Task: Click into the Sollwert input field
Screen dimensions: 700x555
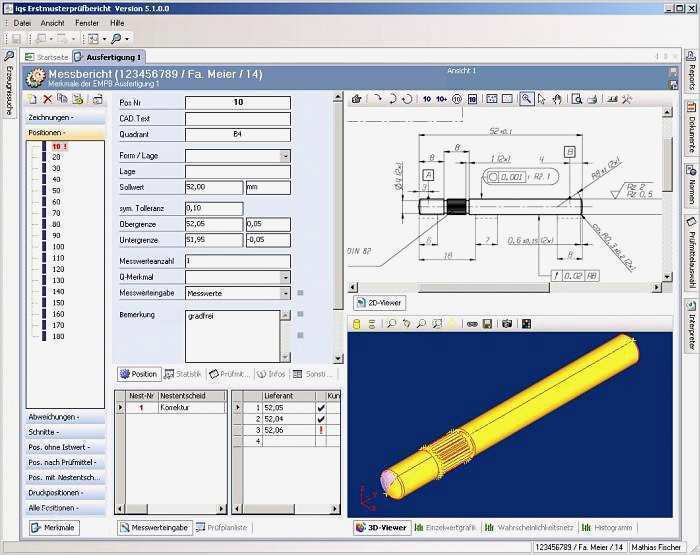Action: tap(213, 187)
